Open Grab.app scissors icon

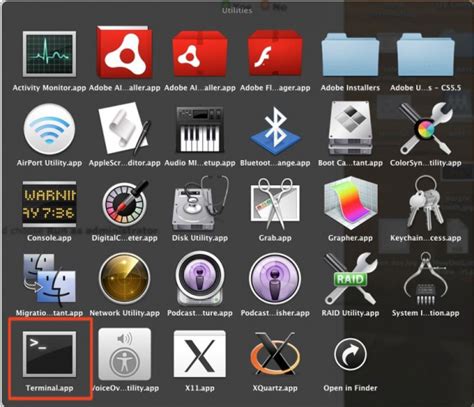tap(275, 204)
